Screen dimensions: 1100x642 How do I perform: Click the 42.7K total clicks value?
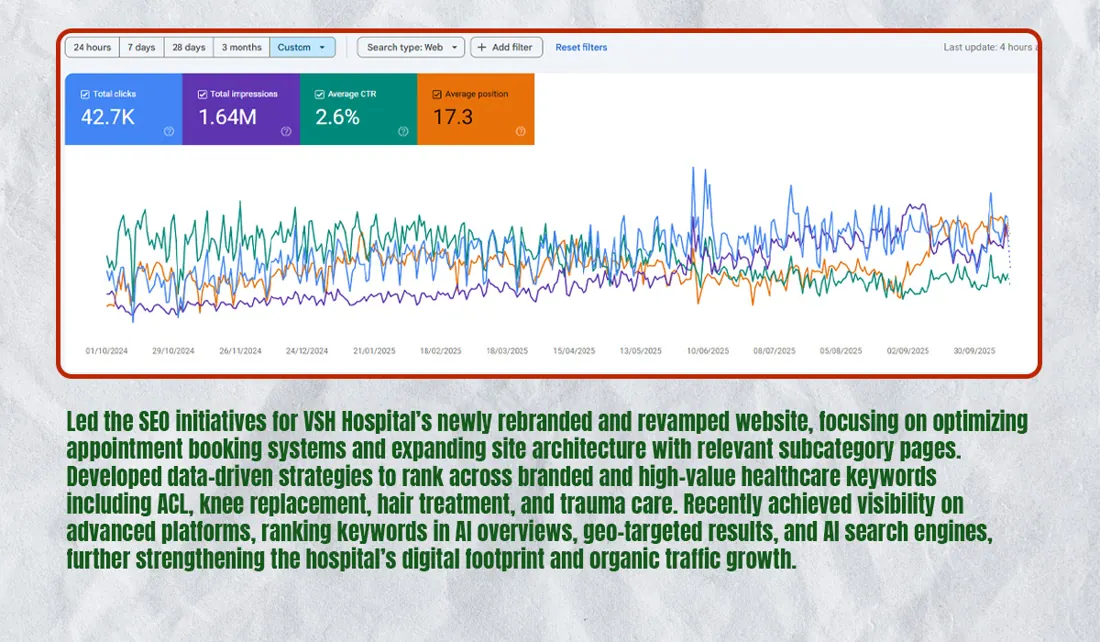coord(107,116)
